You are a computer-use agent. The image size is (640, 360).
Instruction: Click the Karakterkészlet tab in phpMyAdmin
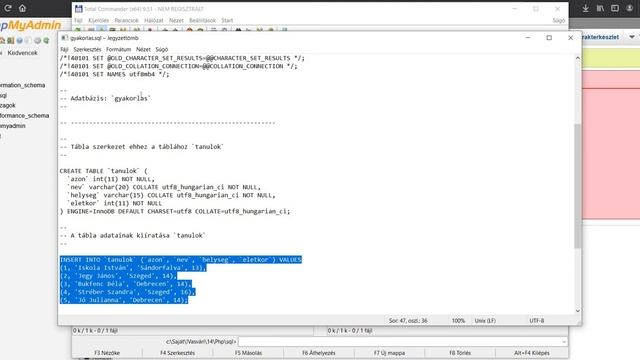(600, 37)
